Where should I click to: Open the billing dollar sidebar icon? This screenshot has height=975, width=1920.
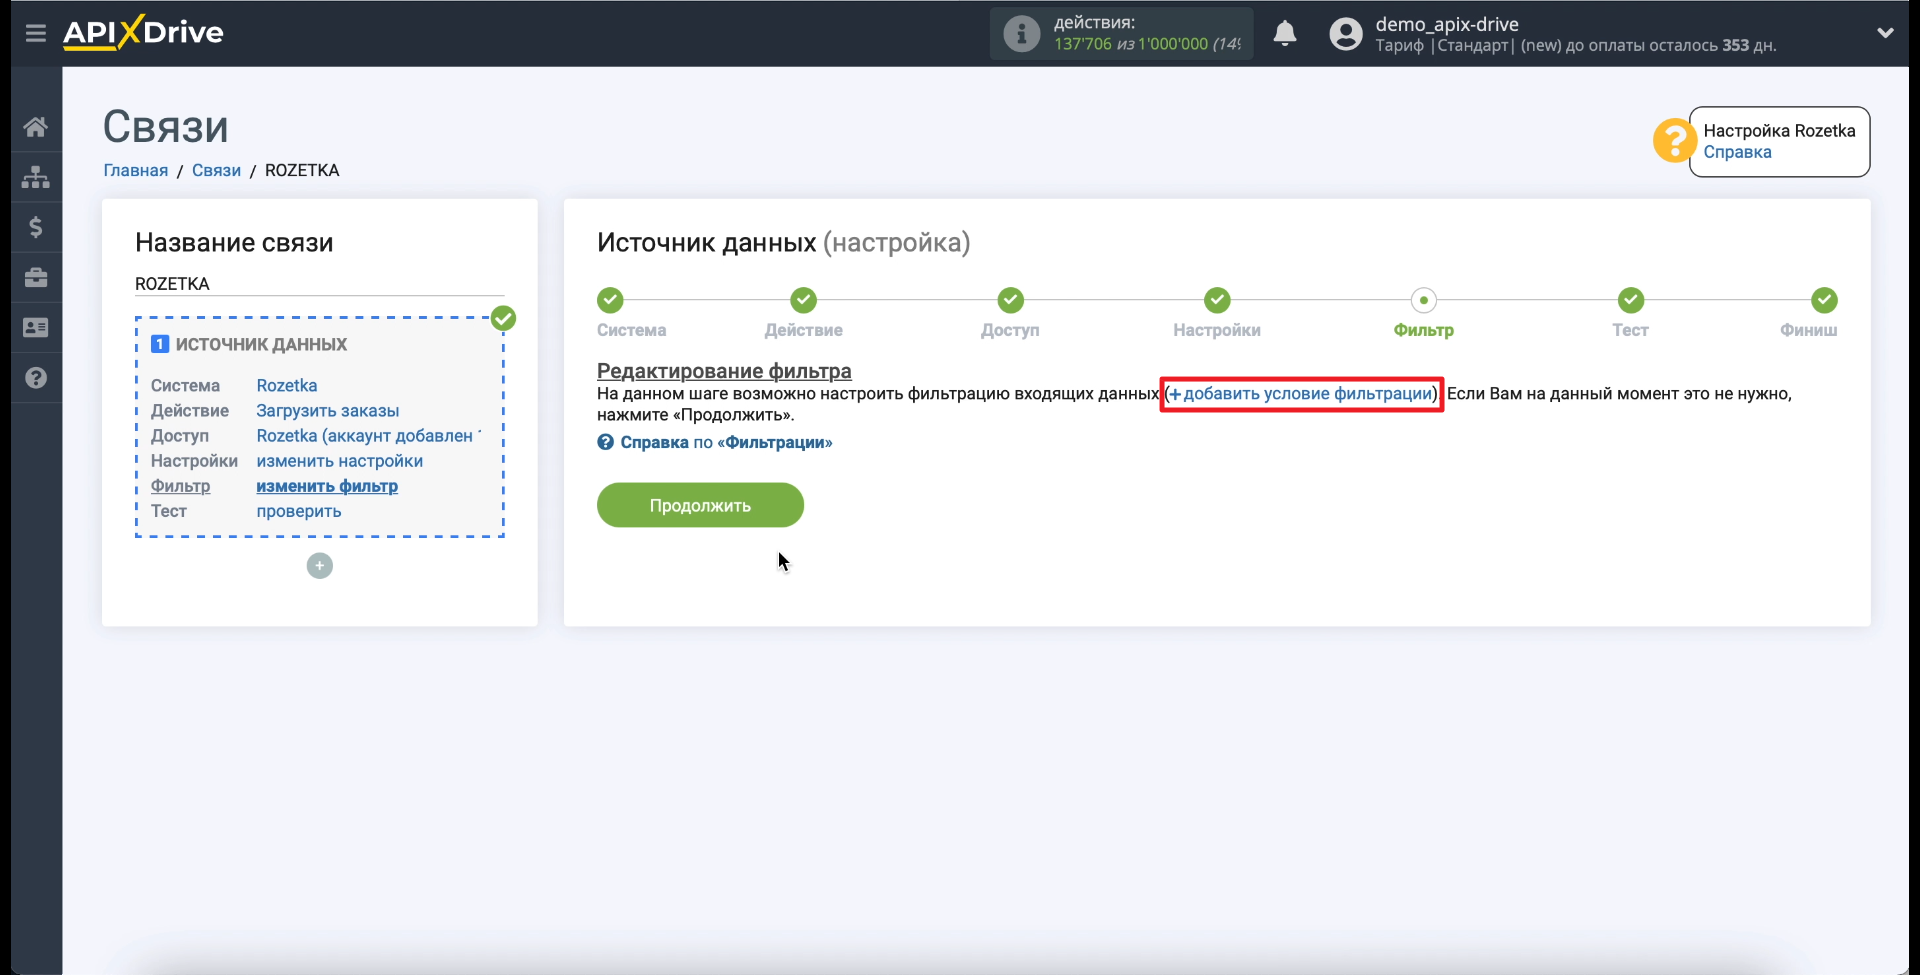[36, 227]
